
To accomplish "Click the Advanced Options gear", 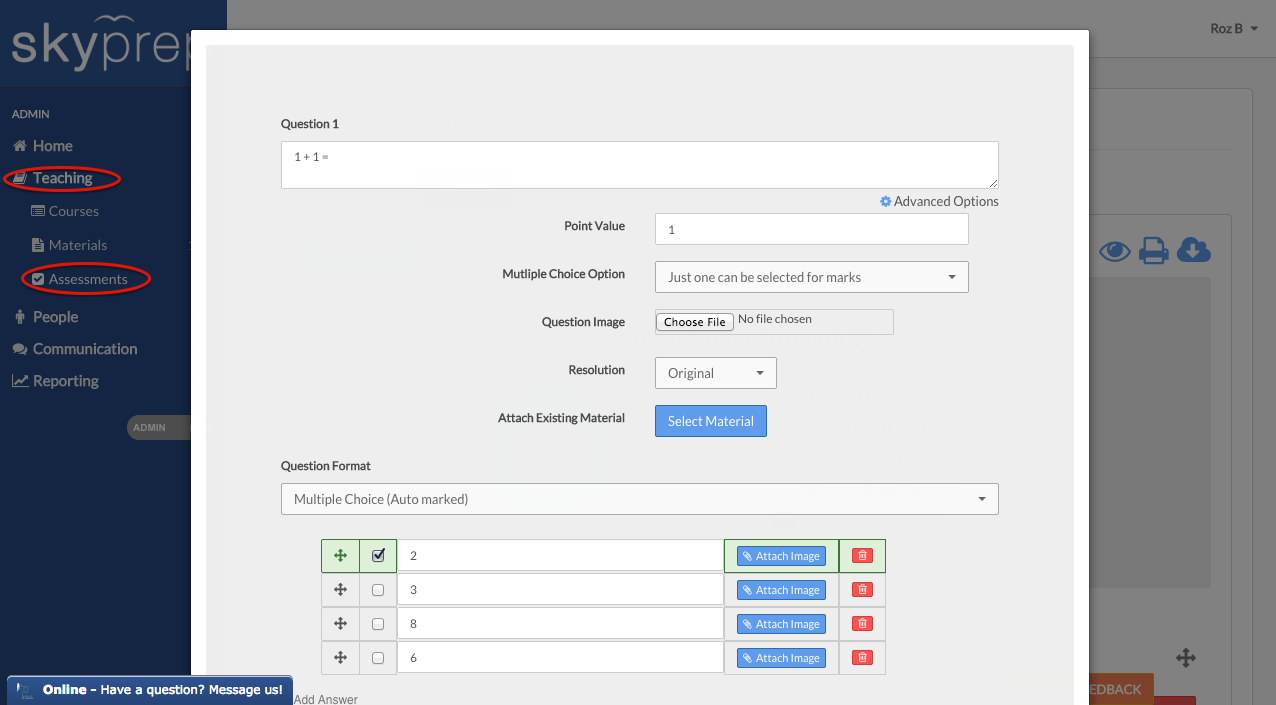I will 885,201.
